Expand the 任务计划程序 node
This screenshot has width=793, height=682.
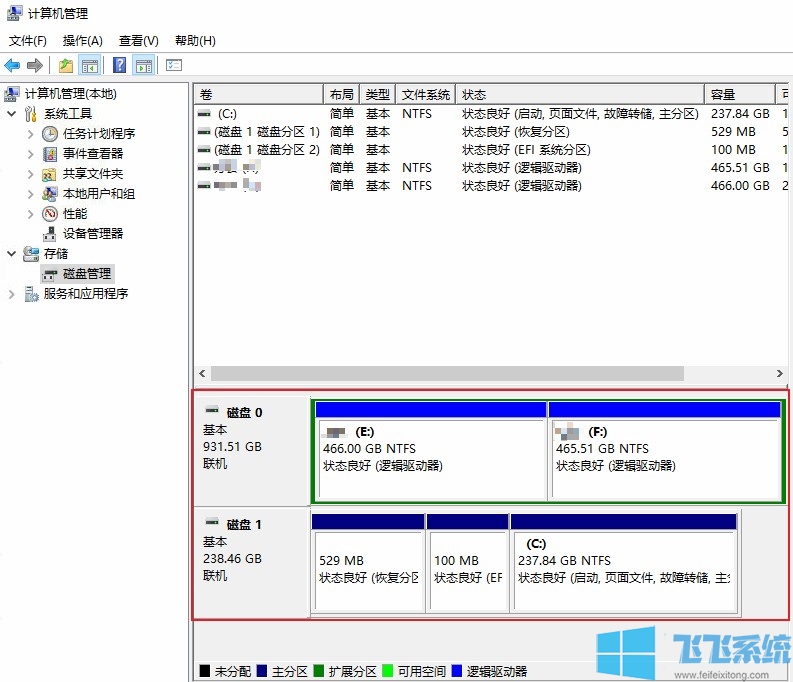point(30,134)
